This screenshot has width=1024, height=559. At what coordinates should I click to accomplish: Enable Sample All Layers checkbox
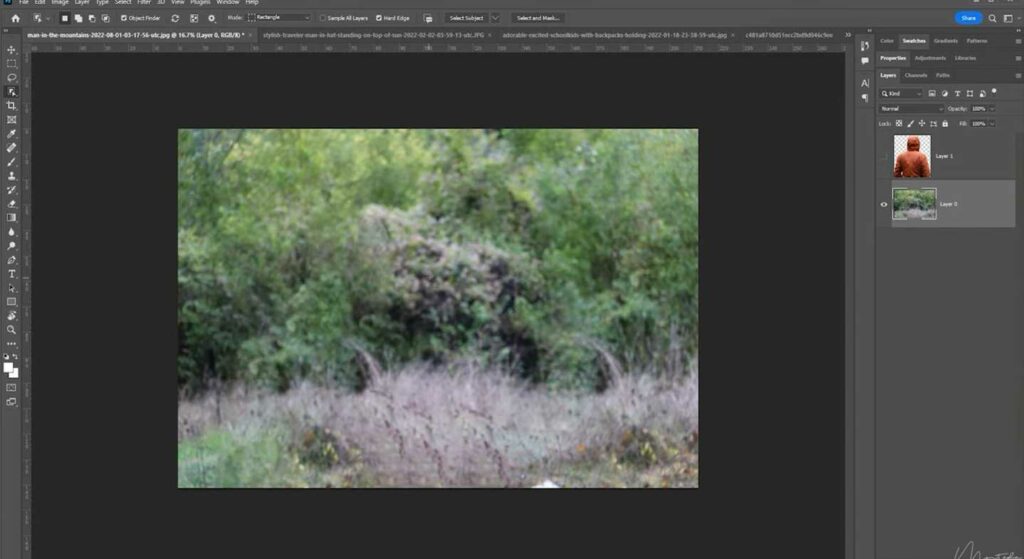[x=323, y=18]
